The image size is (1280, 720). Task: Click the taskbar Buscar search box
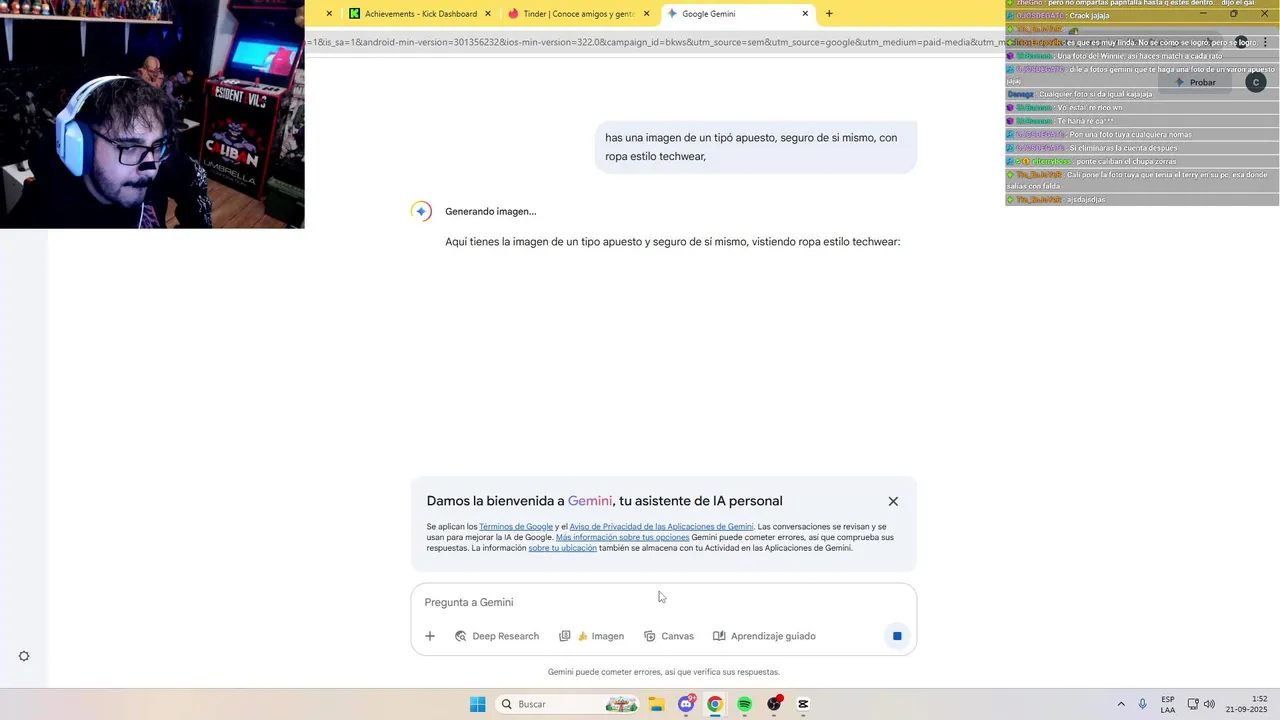[x=569, y=704]
